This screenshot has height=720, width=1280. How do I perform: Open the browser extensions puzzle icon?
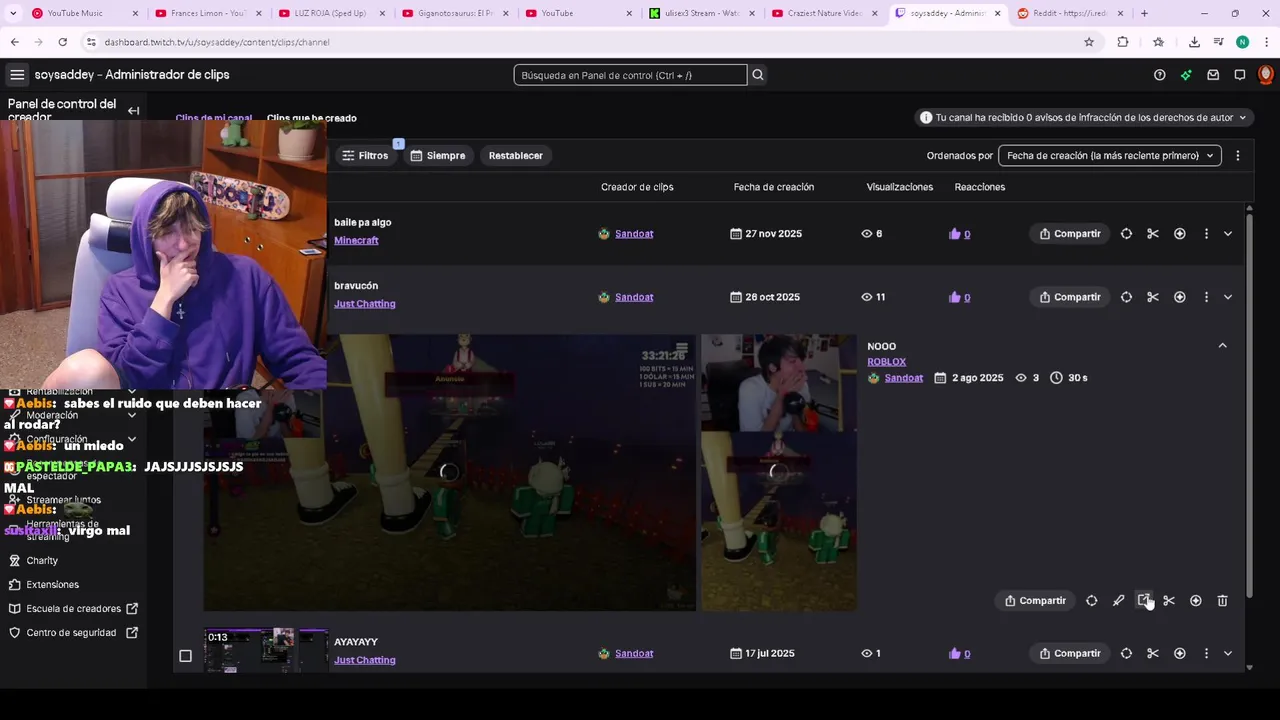click(1123, 42)
